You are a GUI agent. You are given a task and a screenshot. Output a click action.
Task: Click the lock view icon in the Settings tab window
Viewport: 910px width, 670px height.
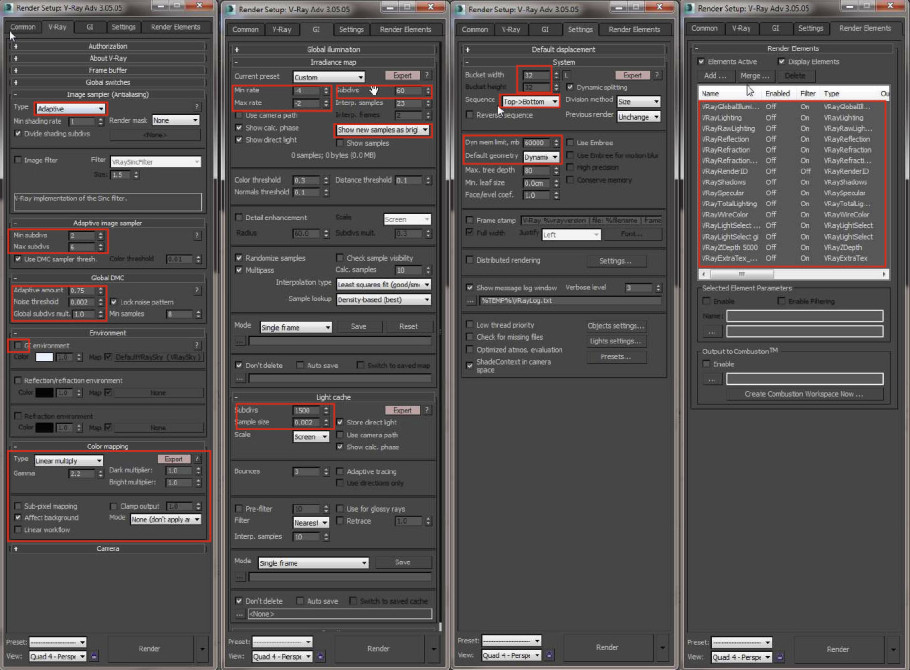tap(550, 655)
